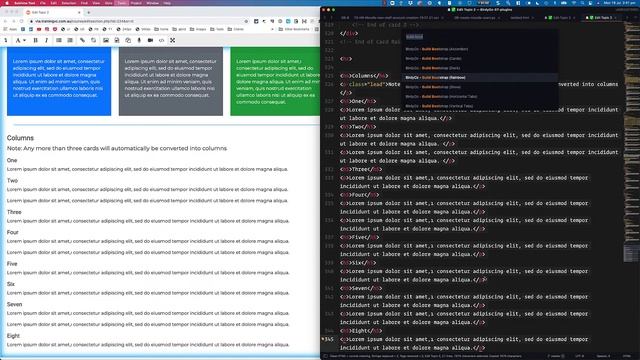Open the Project menu in the menu bar
The image size is (640, 360).
coord(136,3)
